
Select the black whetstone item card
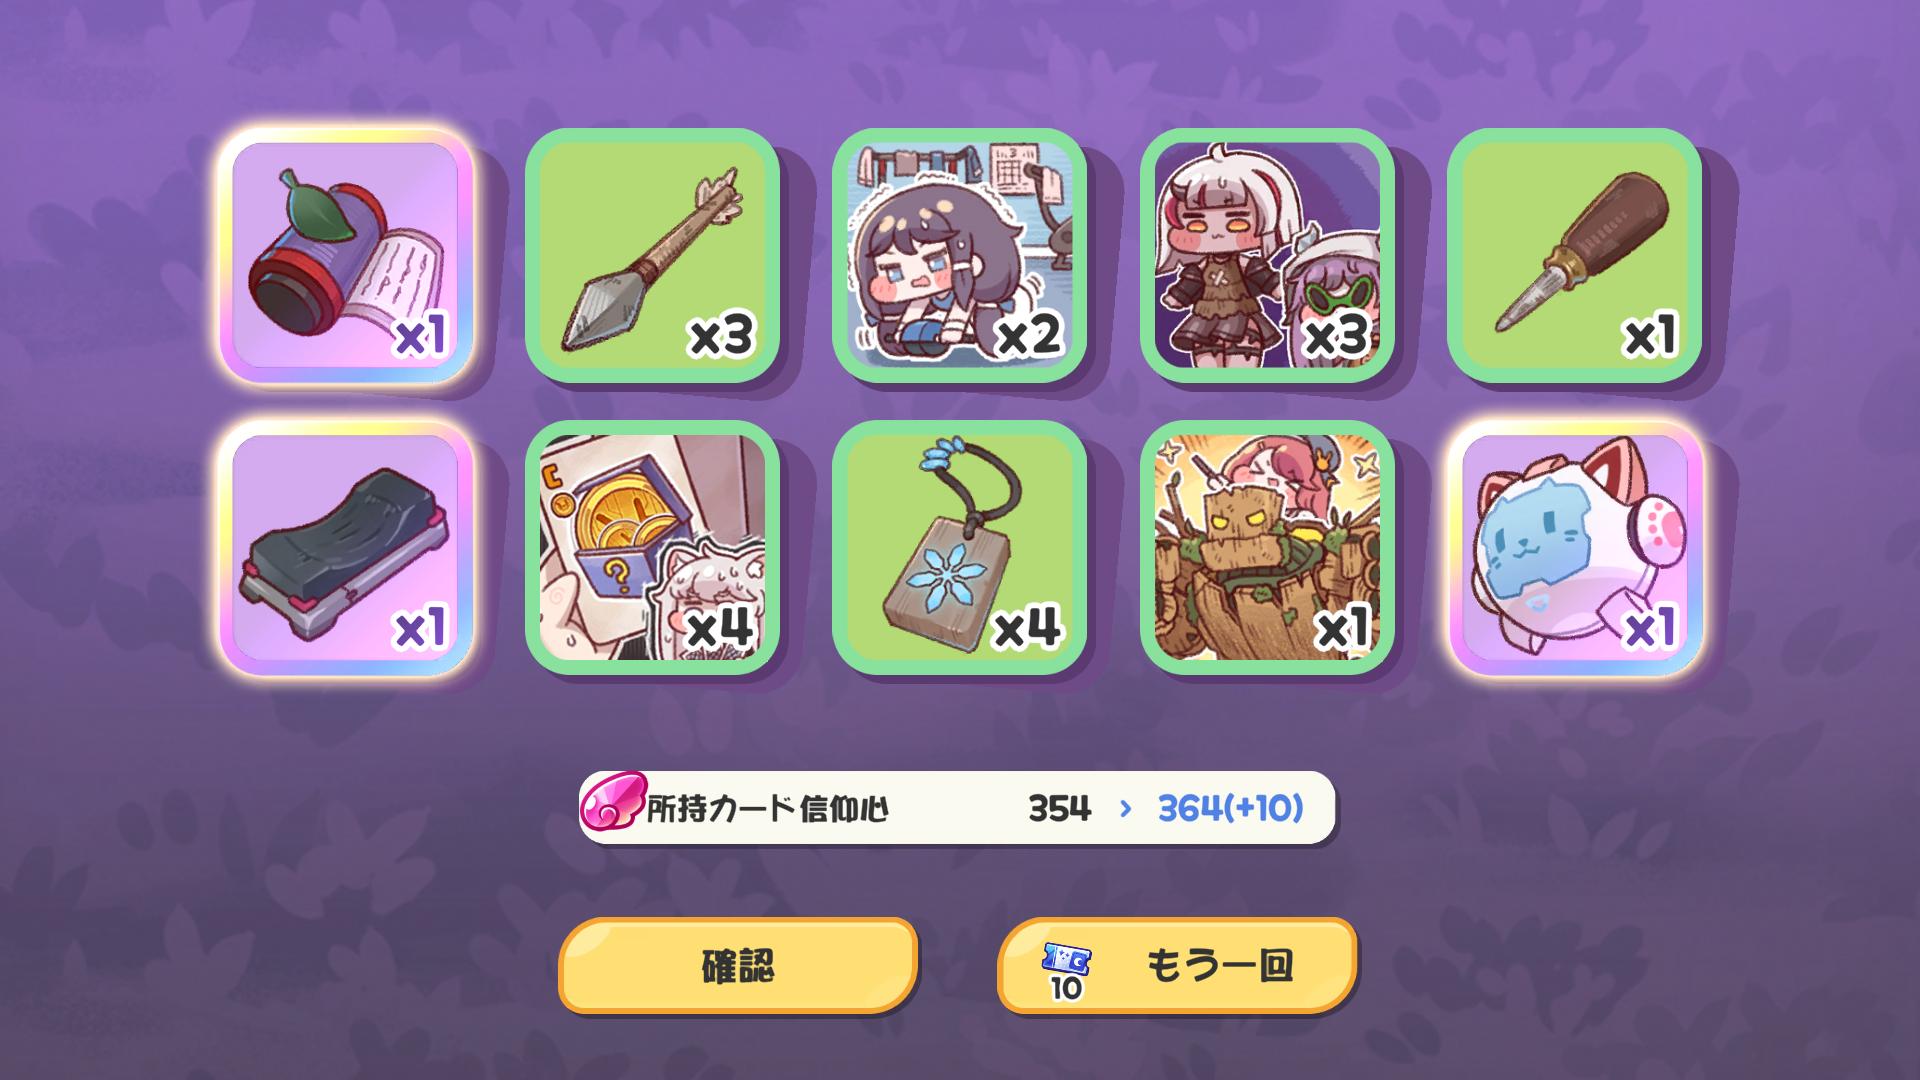(x=345, y=547)
